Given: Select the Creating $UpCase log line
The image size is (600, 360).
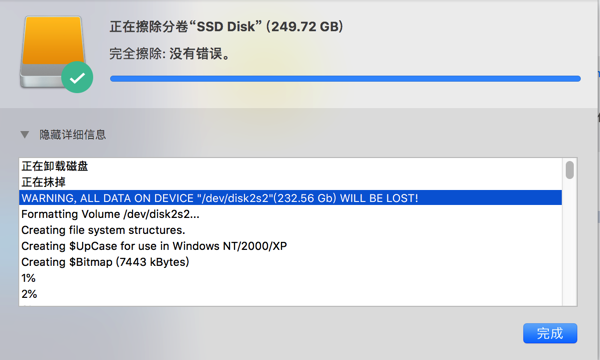Looking at the screenshot, I should point(290,246).
